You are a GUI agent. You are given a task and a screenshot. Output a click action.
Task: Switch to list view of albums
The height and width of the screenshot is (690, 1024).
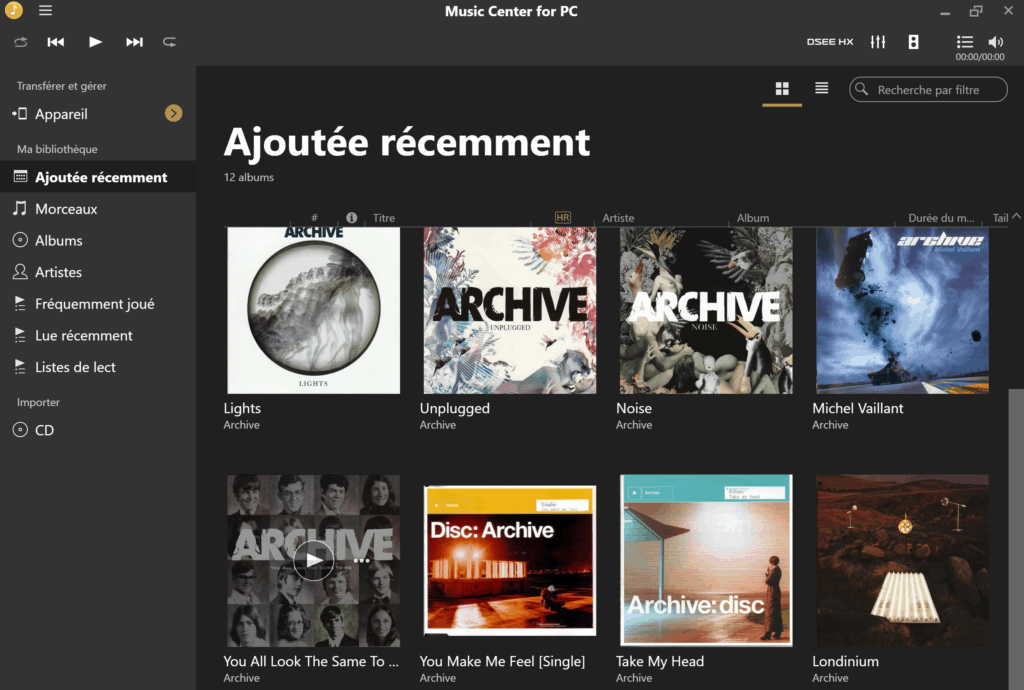[821, 88]
